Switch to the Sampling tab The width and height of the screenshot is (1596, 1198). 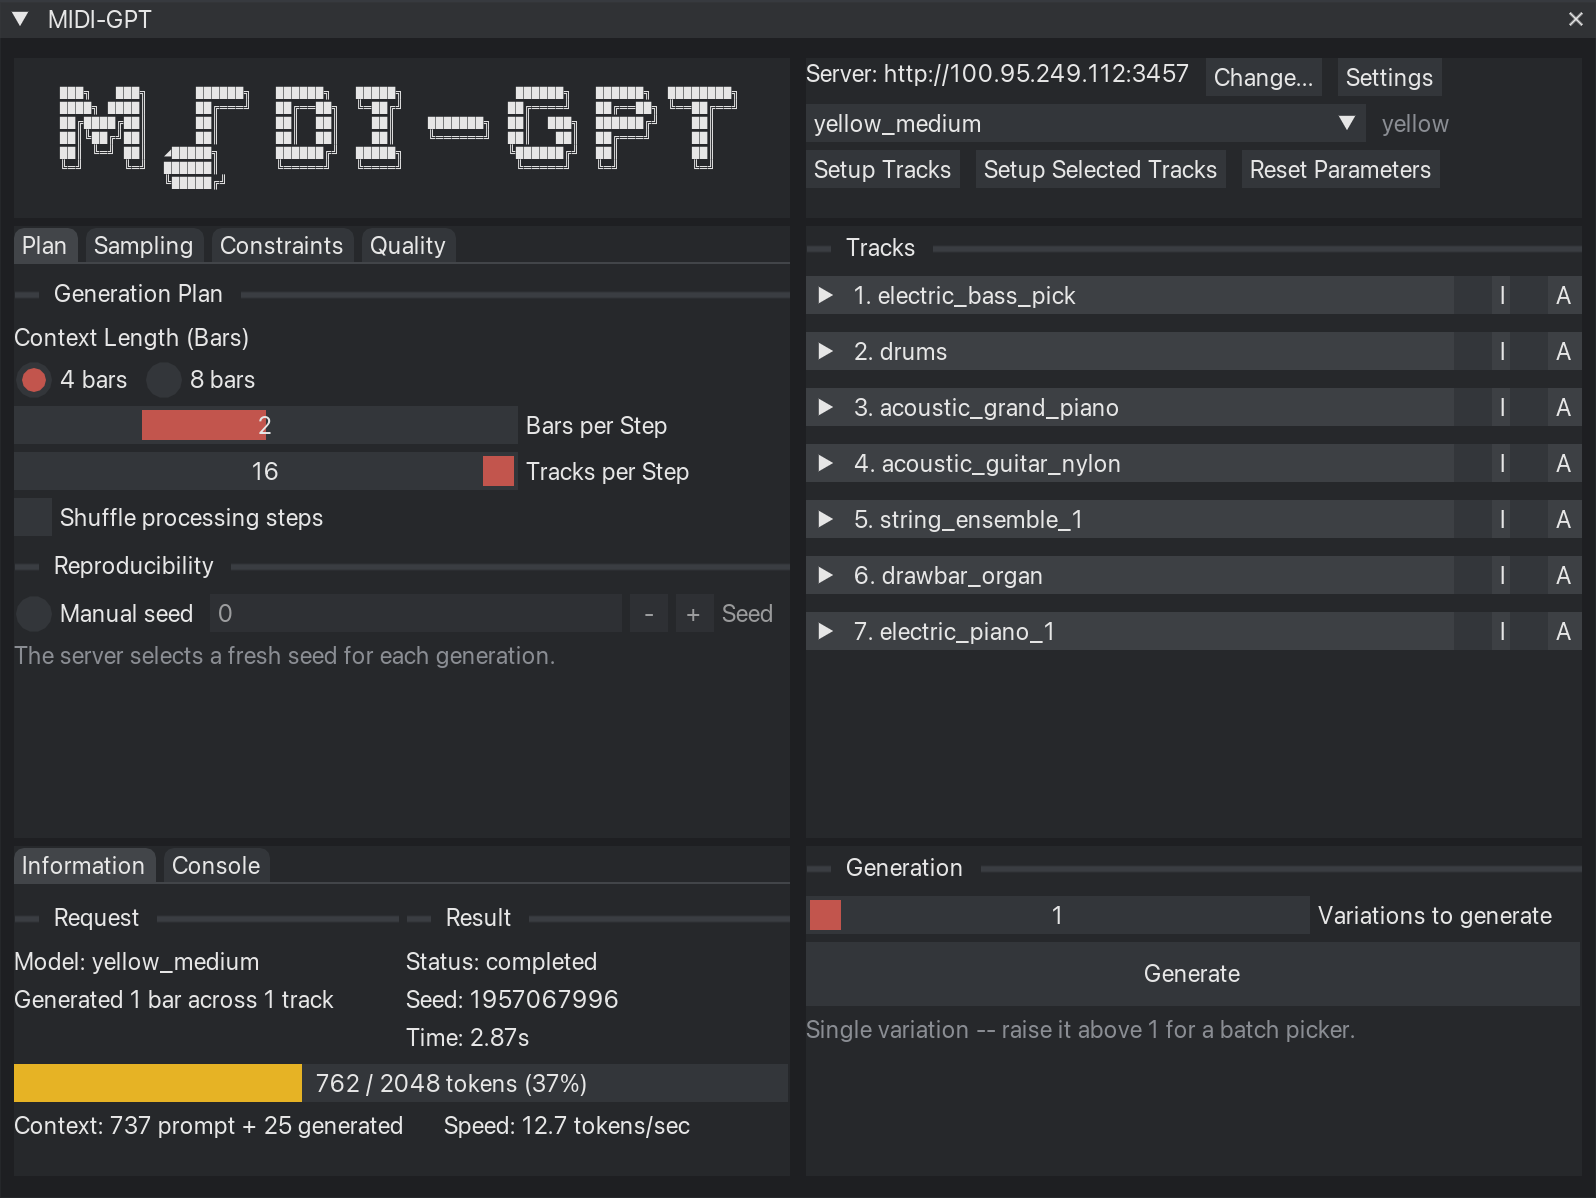pos(144,246)
